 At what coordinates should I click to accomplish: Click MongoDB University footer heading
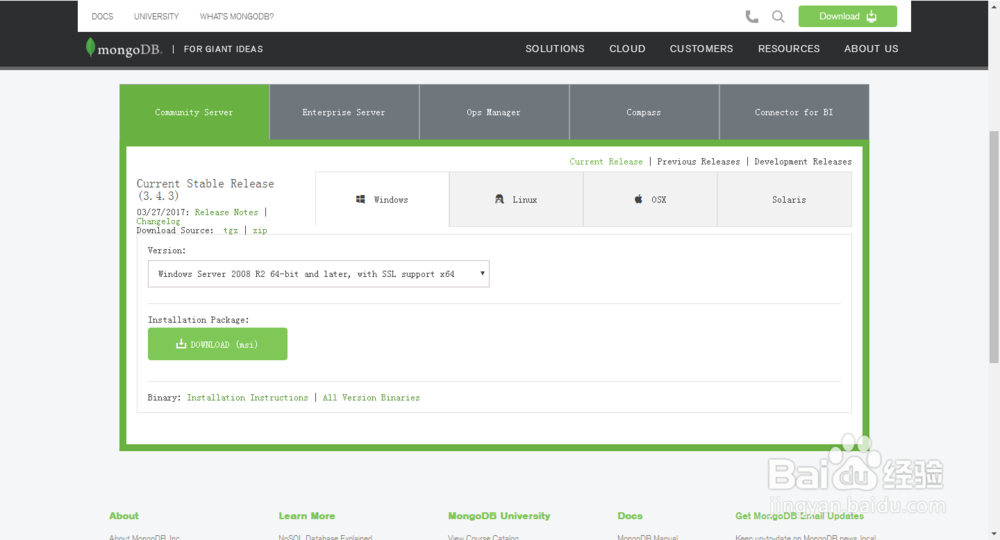click(499, 516)
